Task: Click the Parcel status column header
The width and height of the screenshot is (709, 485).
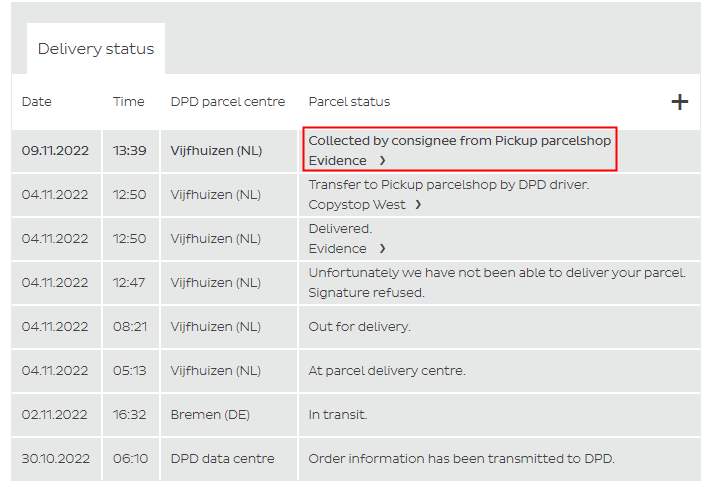Action: click(x=349, y=102)
